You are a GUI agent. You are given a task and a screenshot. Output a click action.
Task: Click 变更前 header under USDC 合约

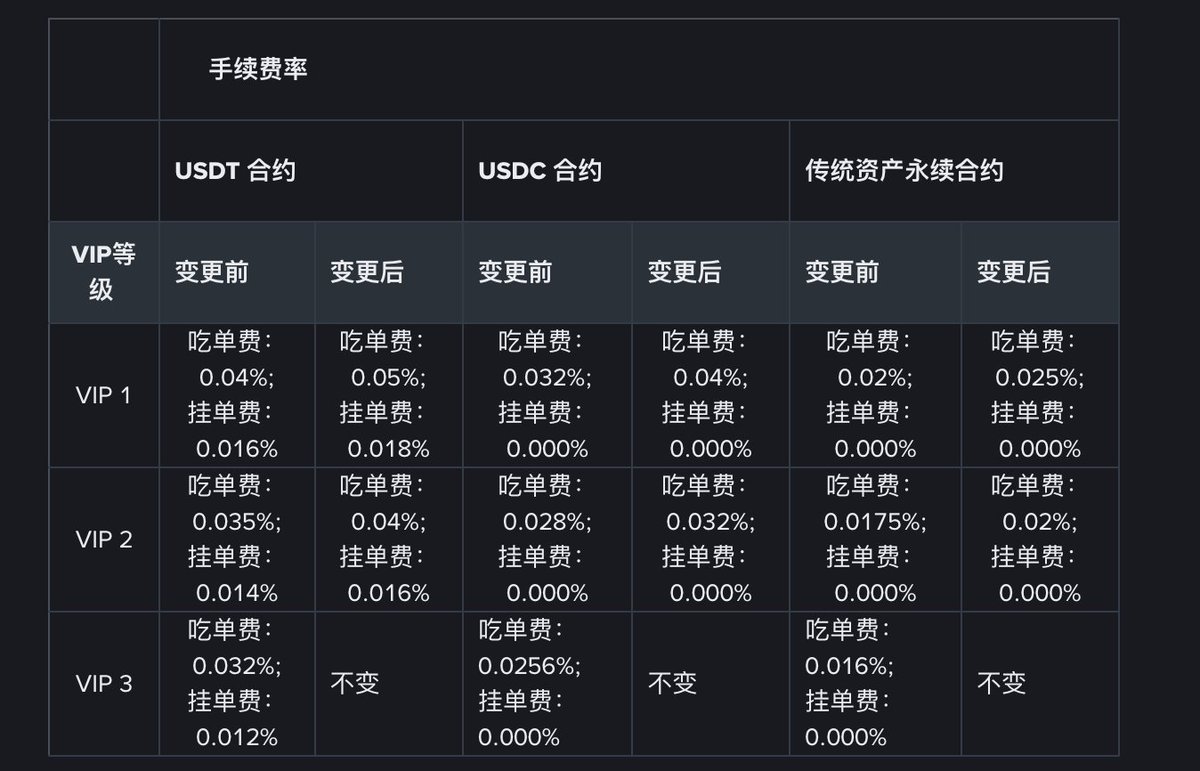pos(515,272)
